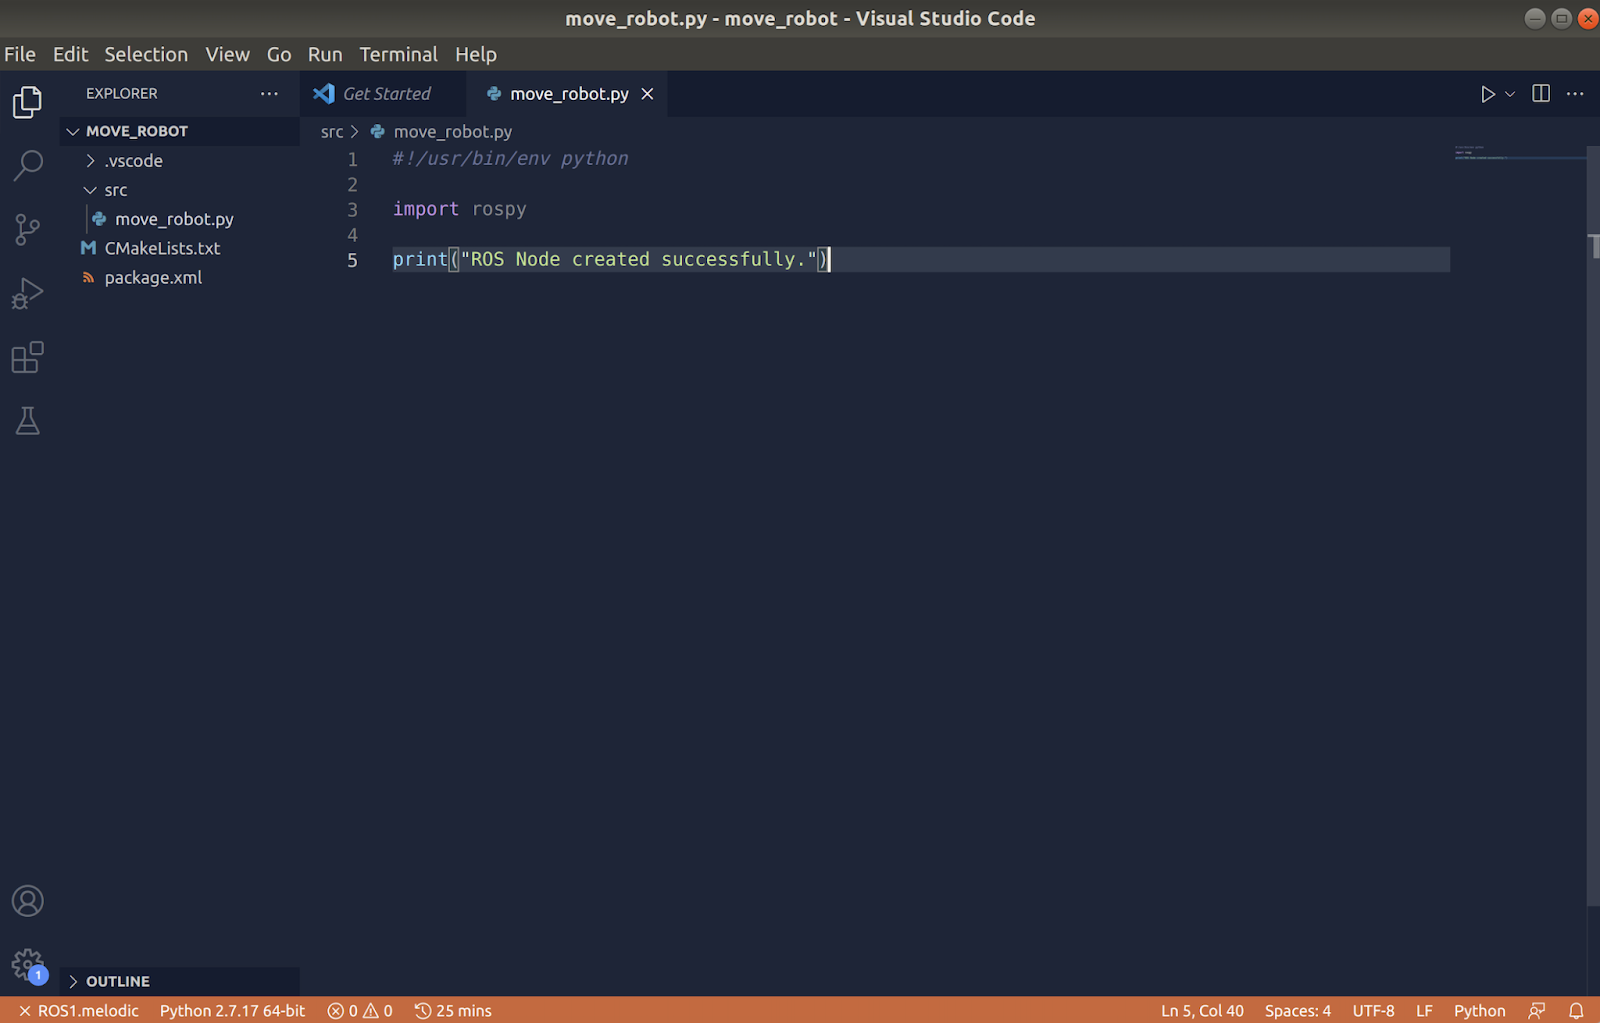Viewport: 1600px width, 1023px height.
Task: Select the Python 2.7.17 64-bit interpreter
Action: tap(232, 1011)
